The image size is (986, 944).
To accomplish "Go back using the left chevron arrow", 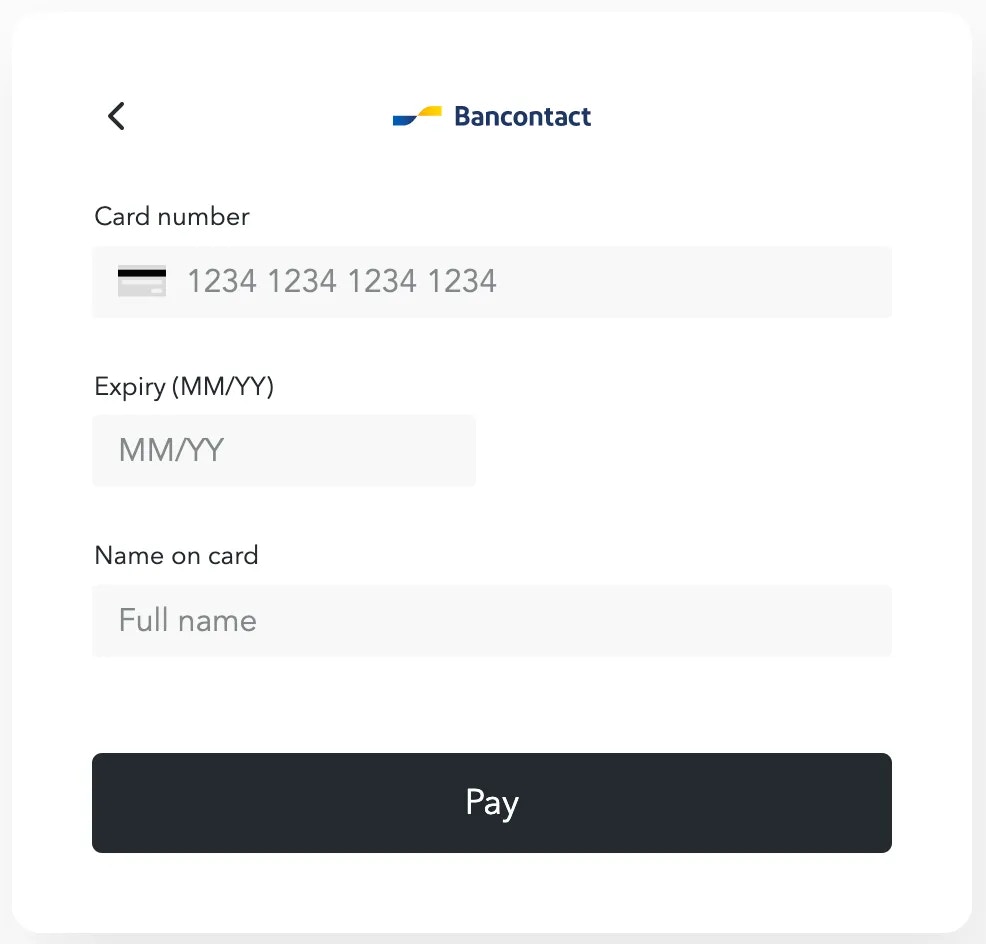I will coord(116,116).
